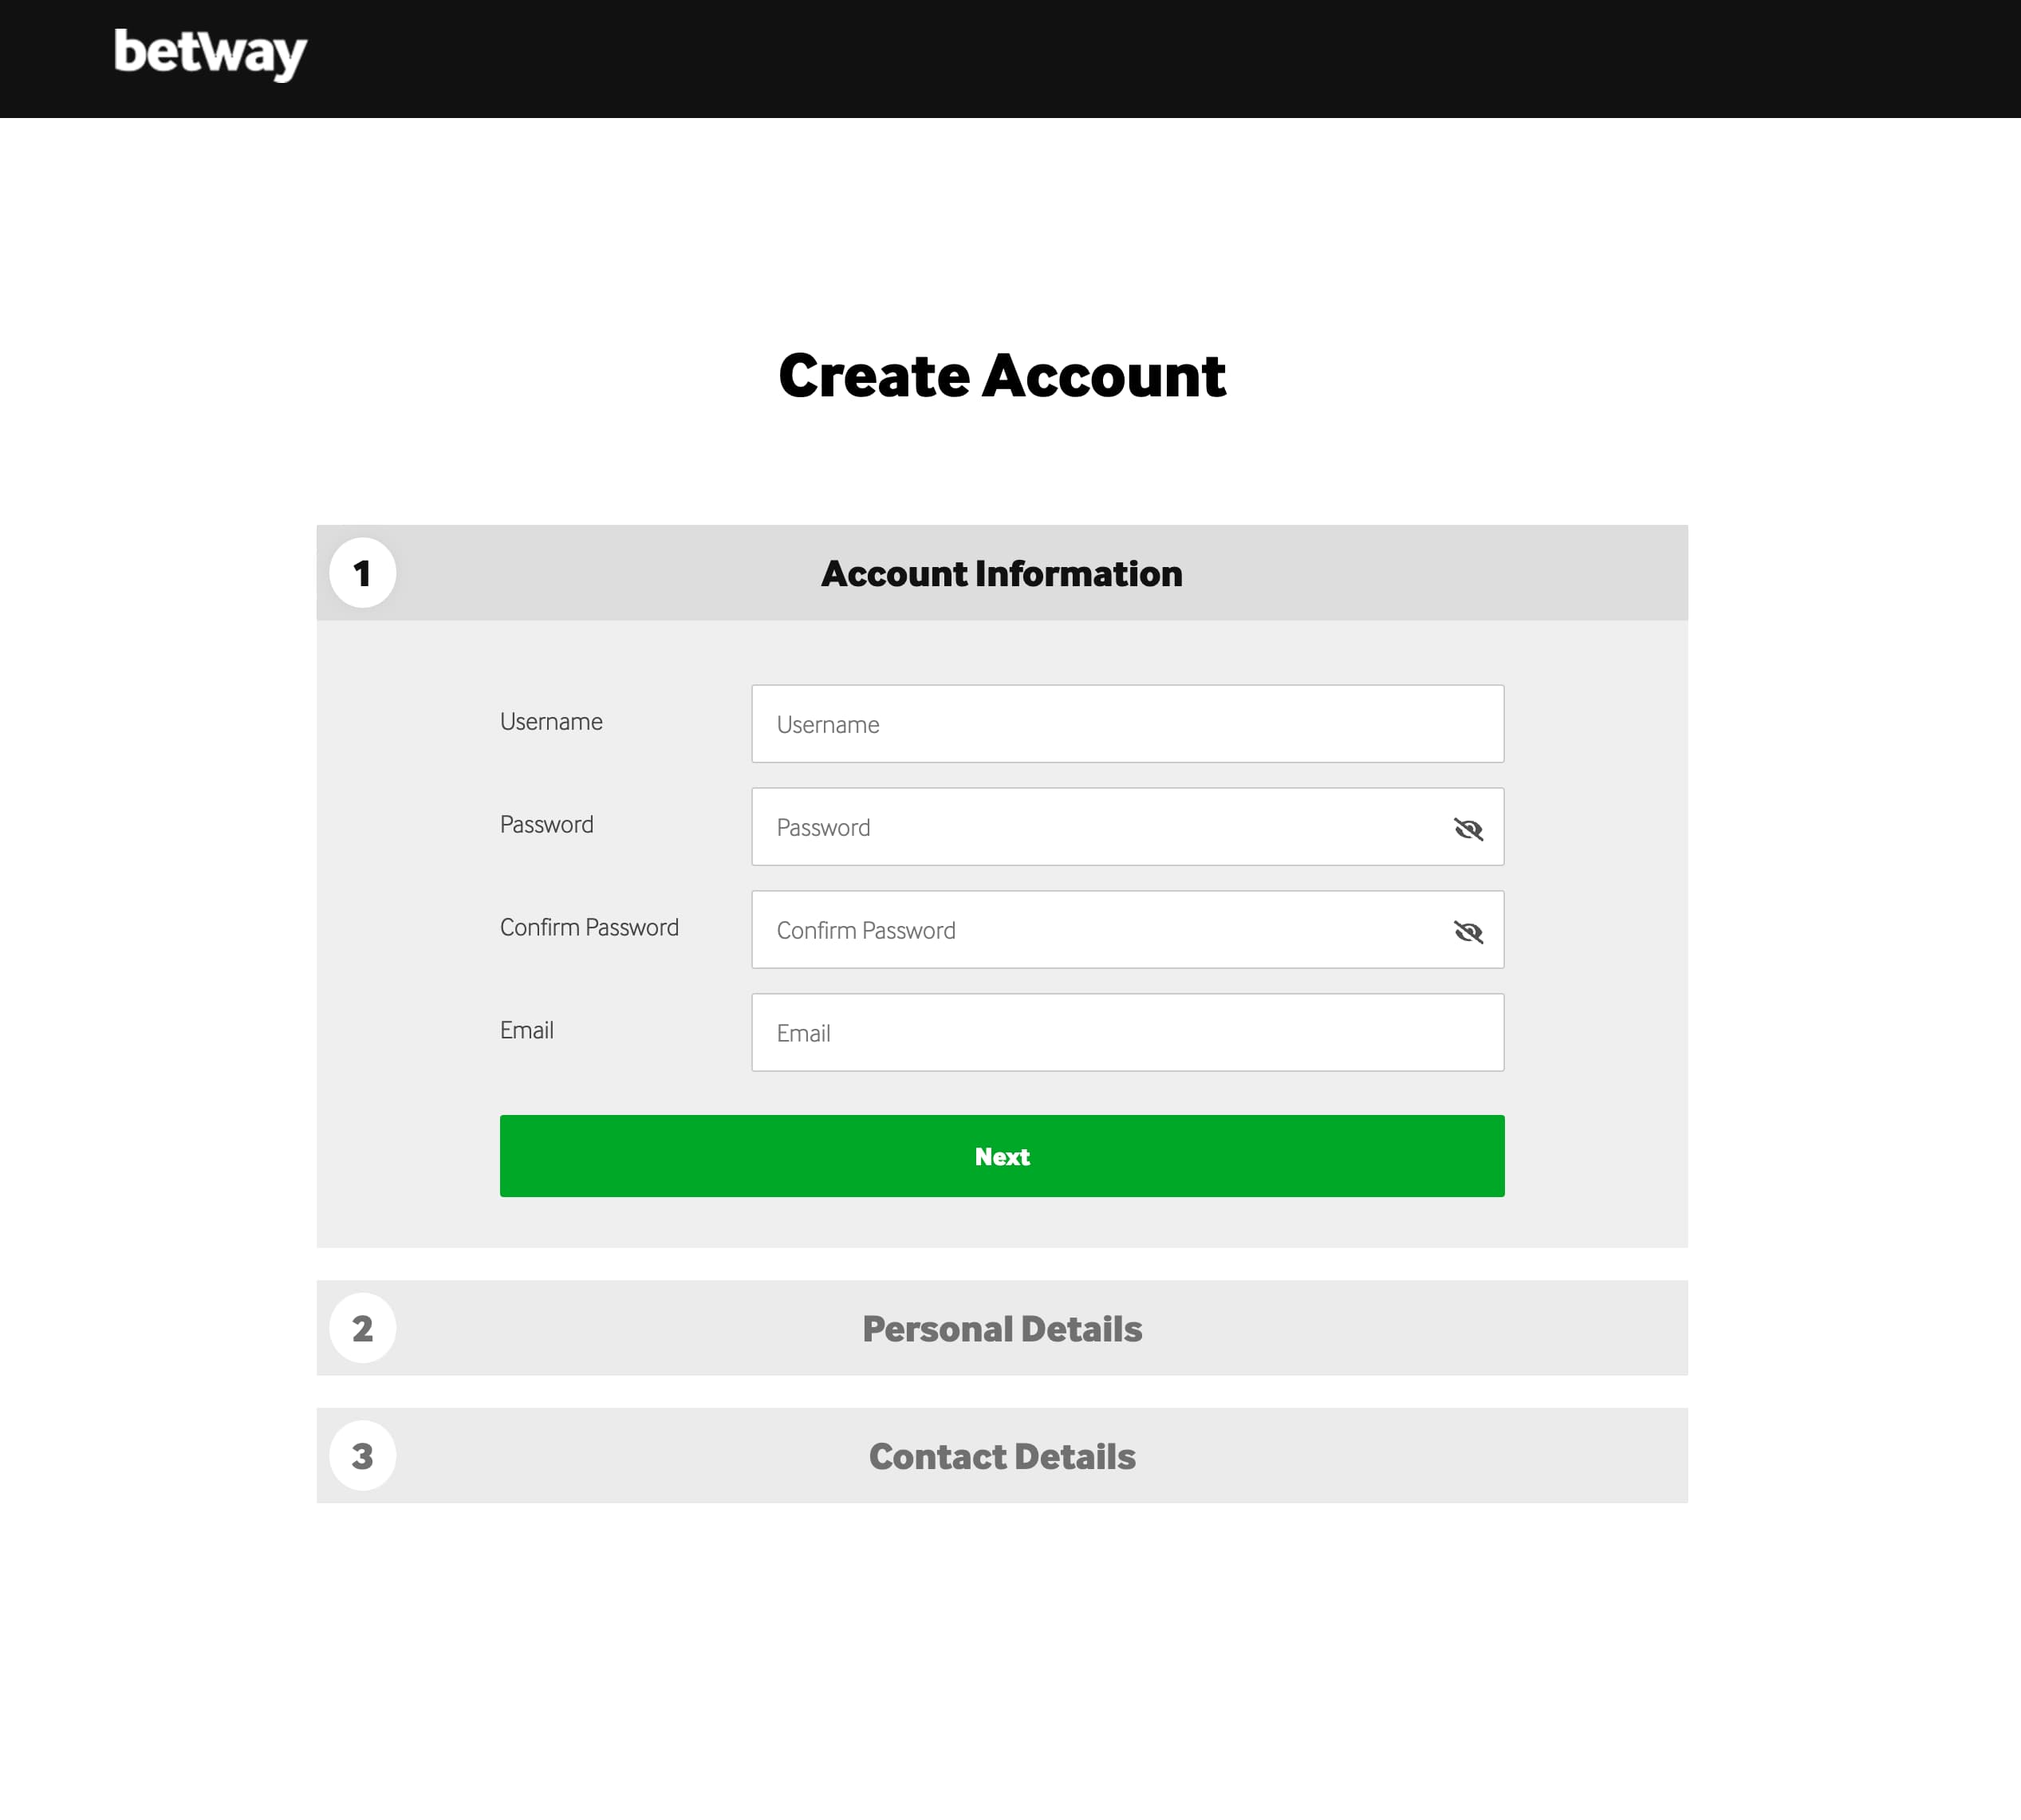The image size is (2021, 1820).
Task: Expand the Contact Details section
Action: click(x=1001, y=1456)
